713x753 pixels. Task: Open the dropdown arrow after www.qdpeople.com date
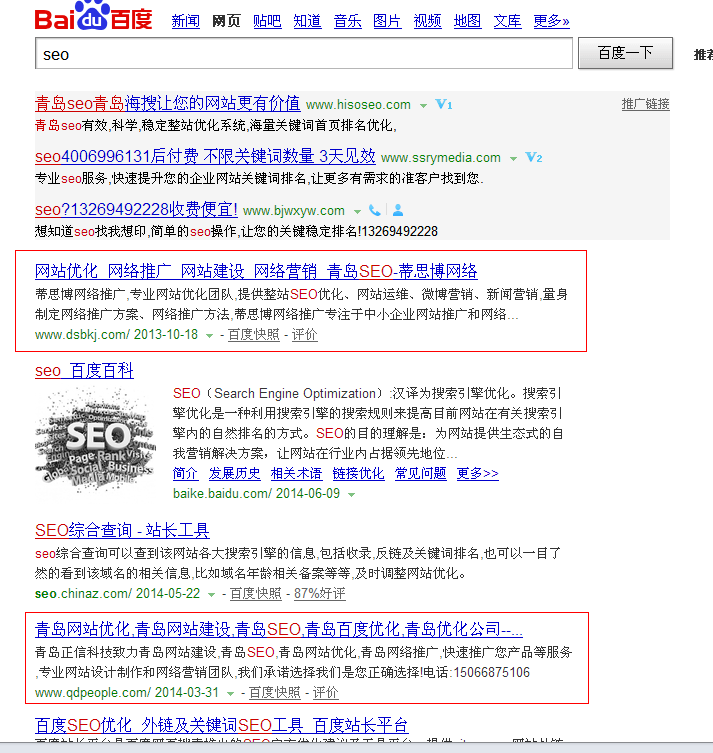click(230, 693)
